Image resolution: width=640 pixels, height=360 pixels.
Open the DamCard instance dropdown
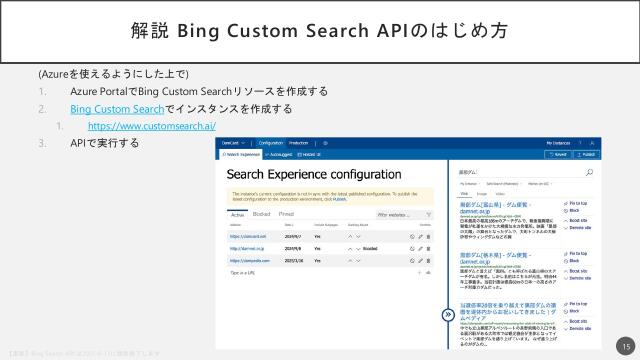click(233, 143)
